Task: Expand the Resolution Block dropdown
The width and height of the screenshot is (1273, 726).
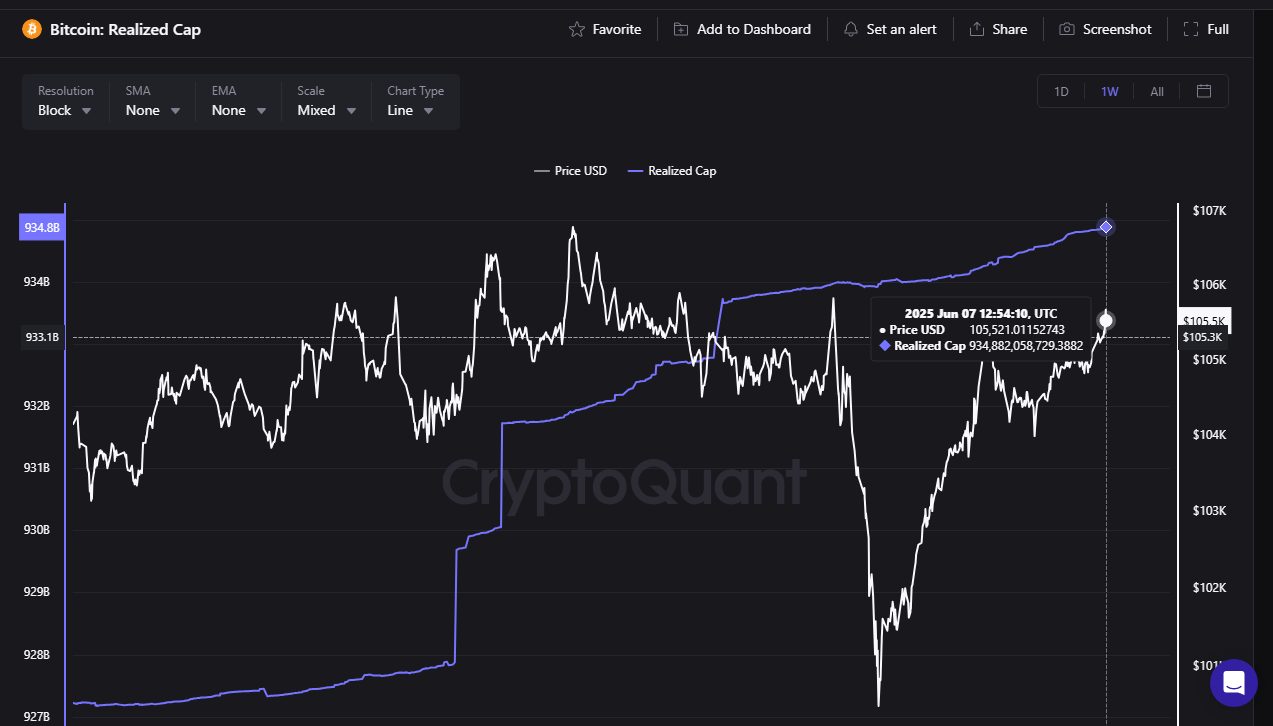Action: pyautogui.click(x=65, y=110)
